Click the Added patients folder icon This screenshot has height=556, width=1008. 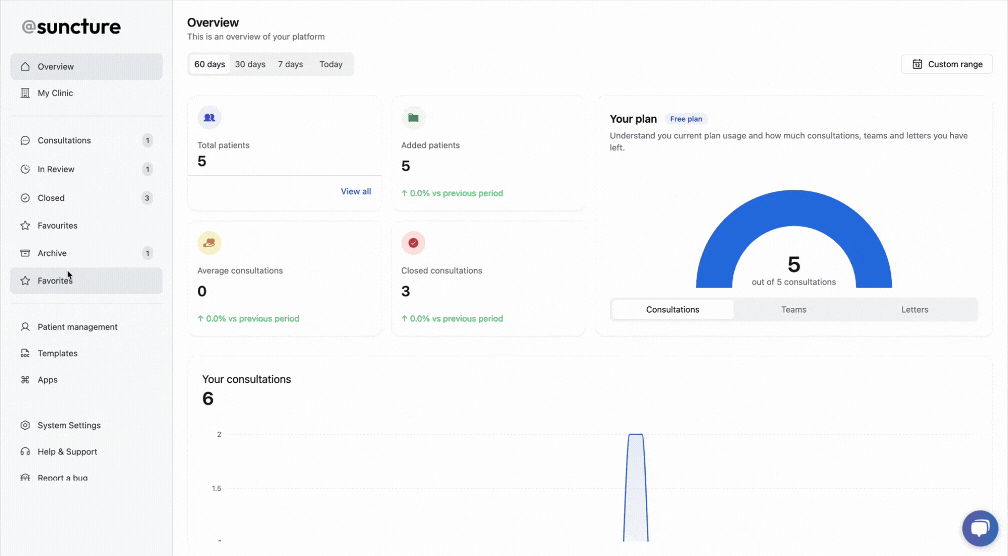413,117
